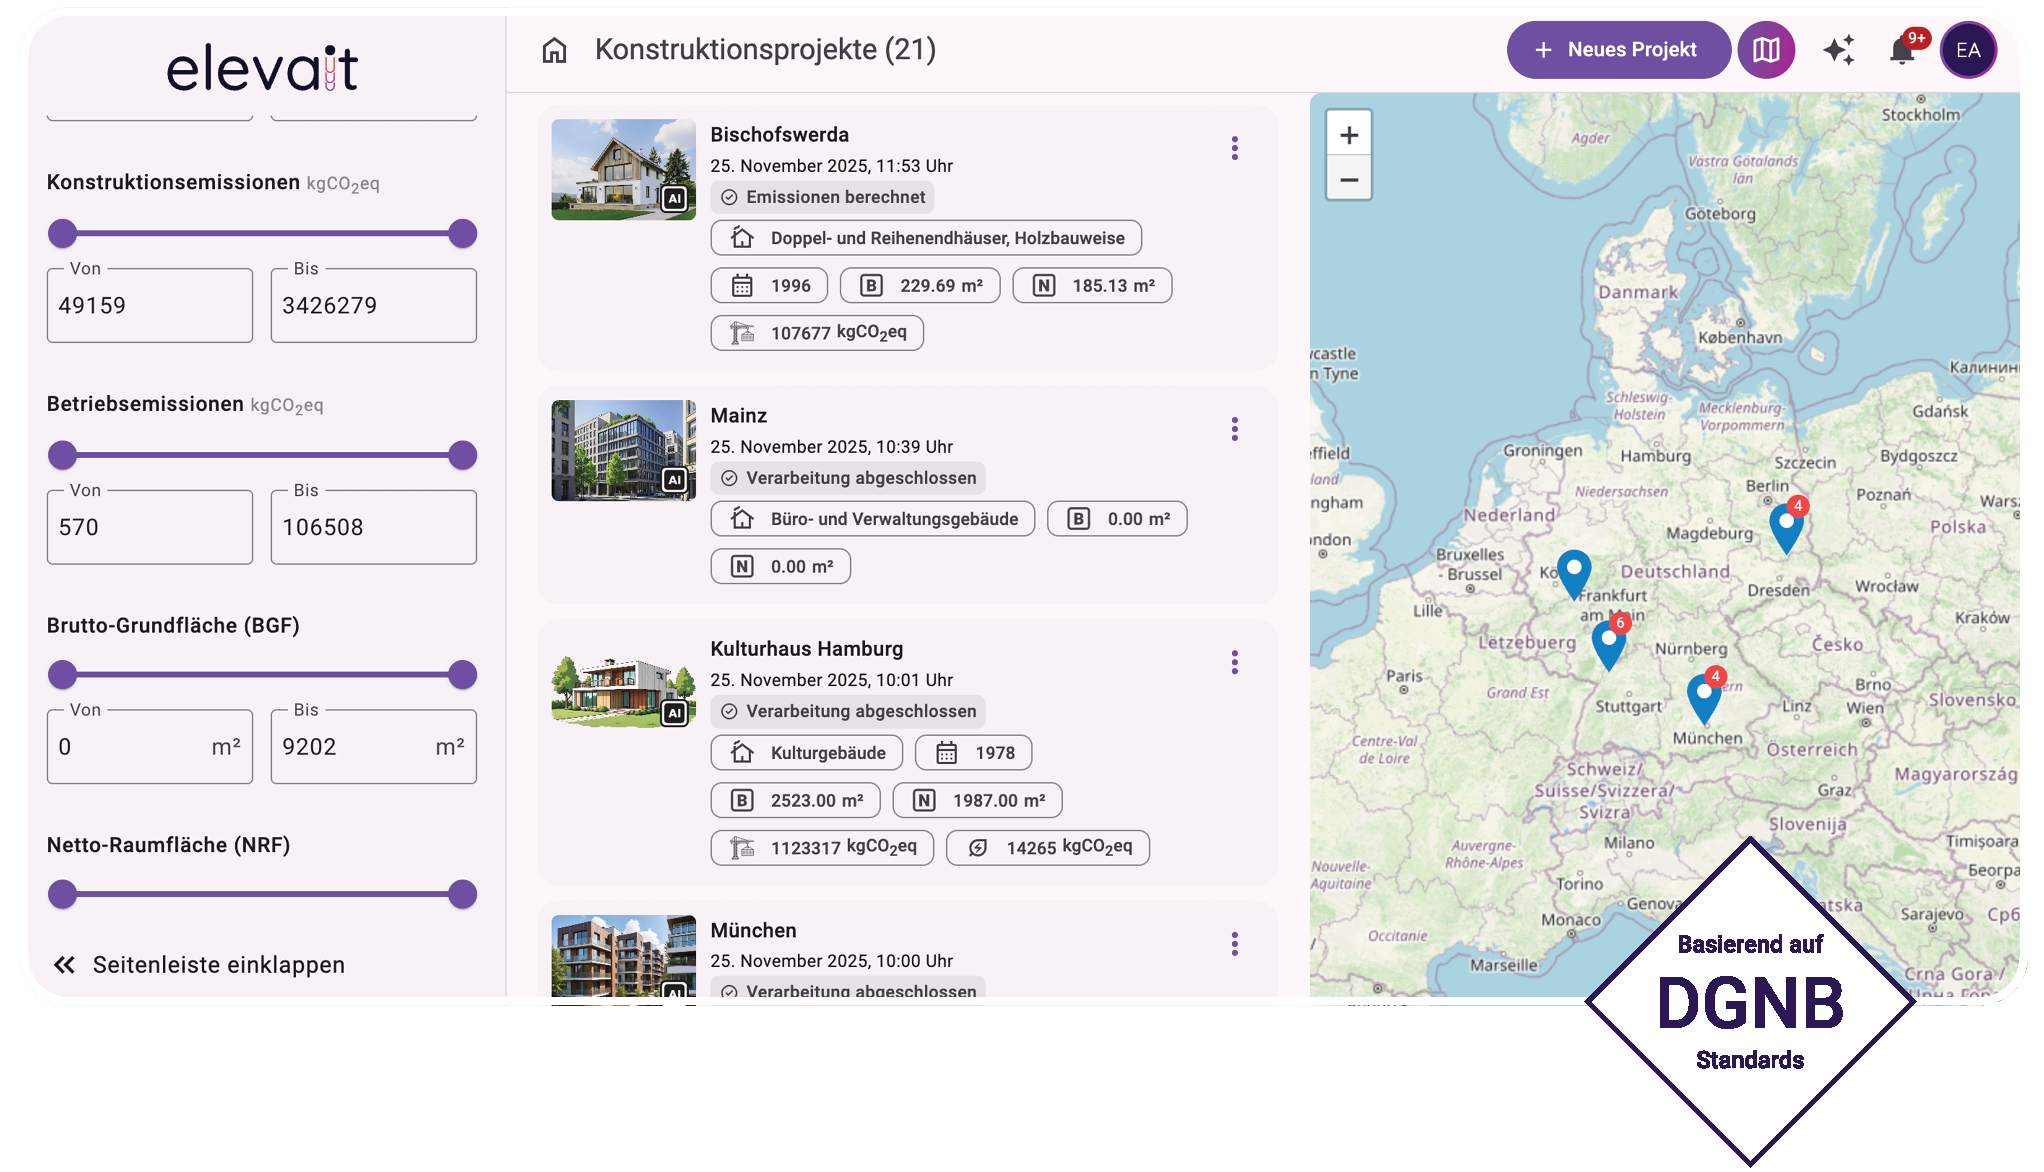Open the options menu on the München card
The width and height of the screenshot is (2044, 1172).
[1235, 944]
